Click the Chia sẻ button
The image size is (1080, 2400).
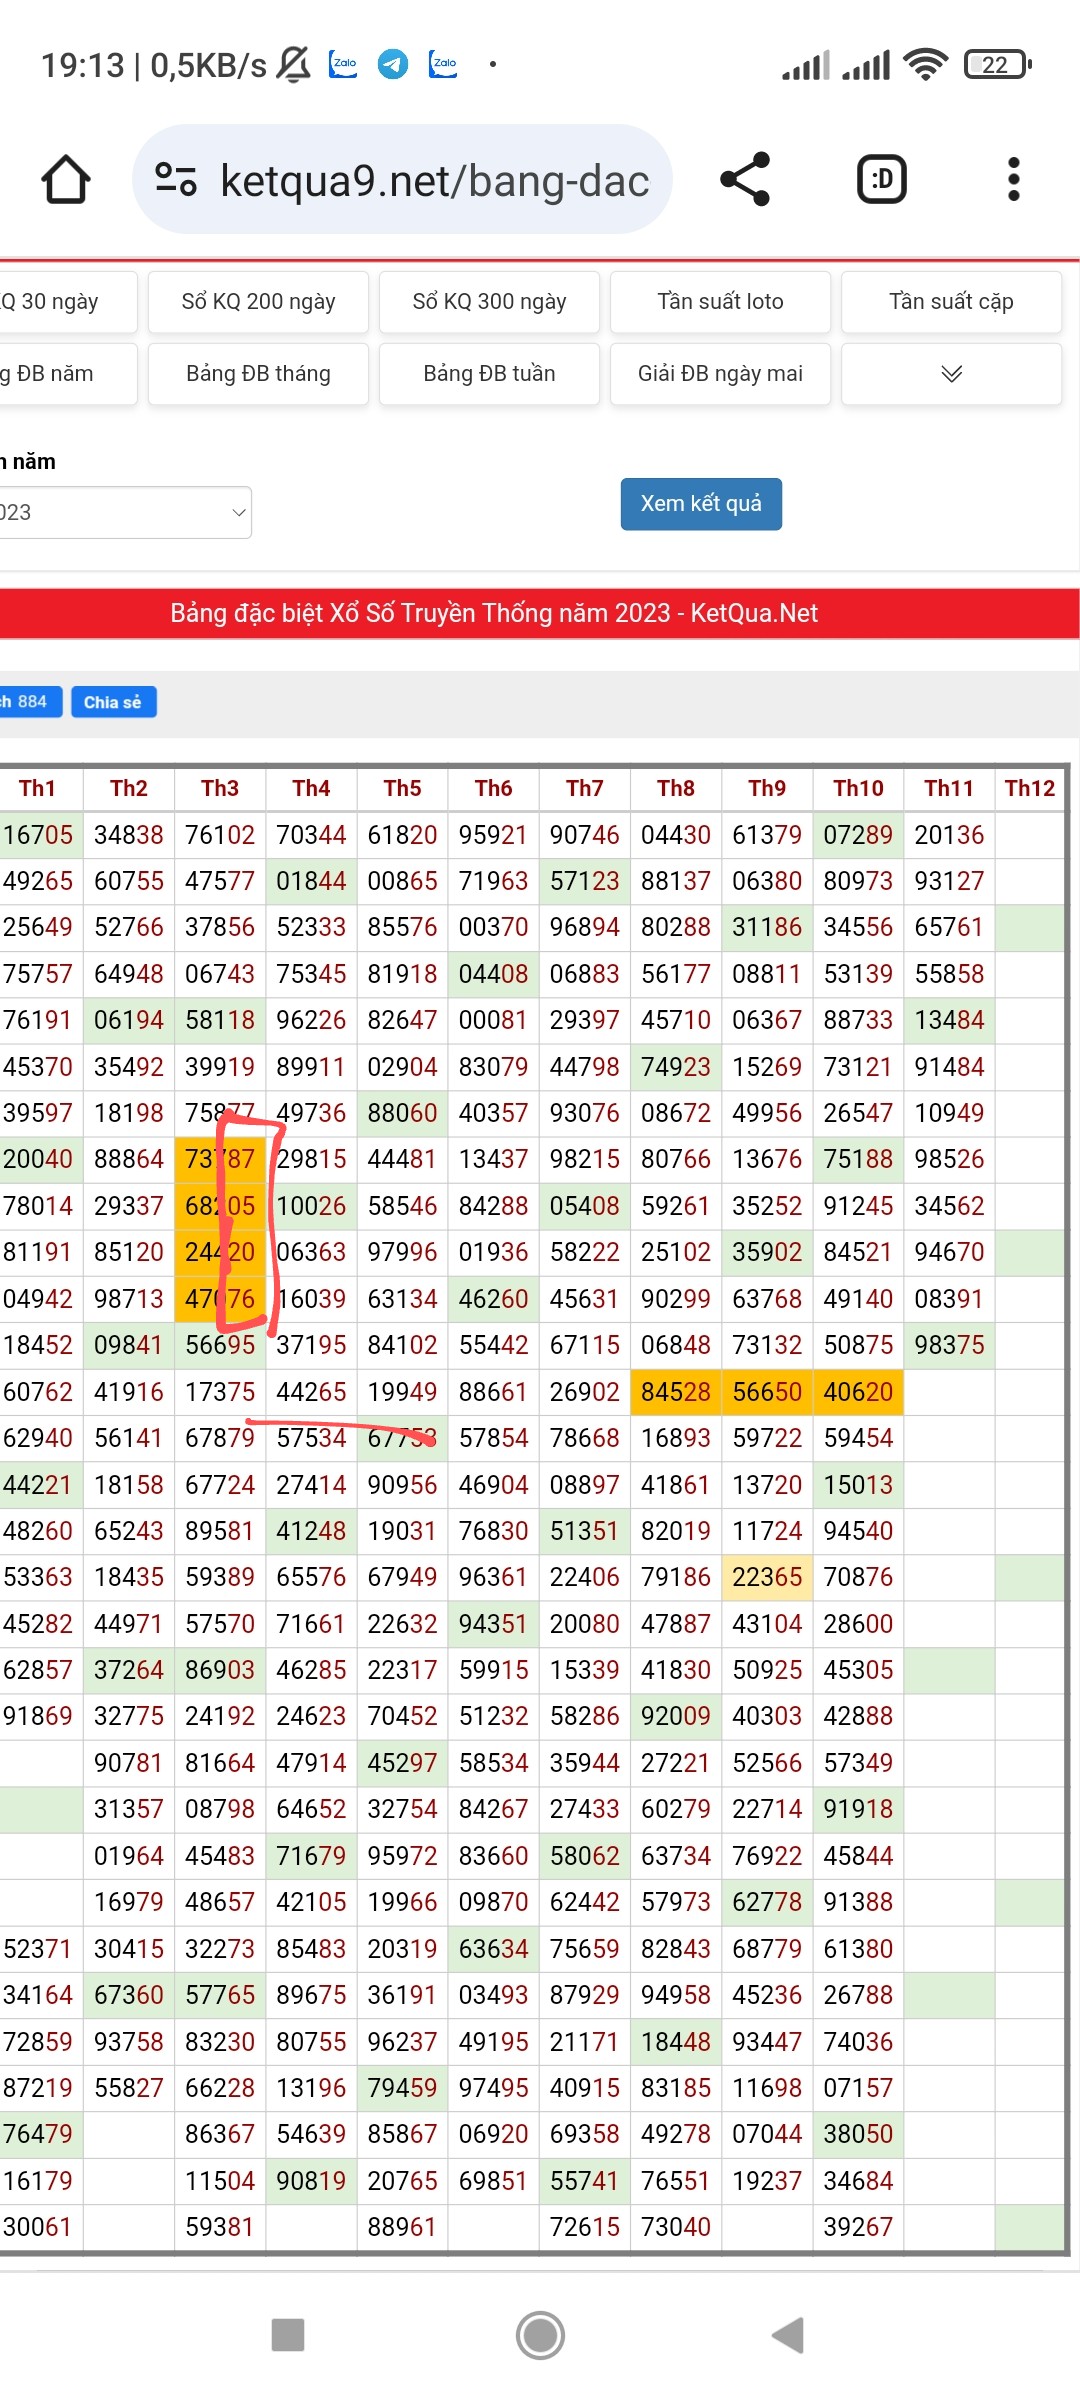point(113,702)
